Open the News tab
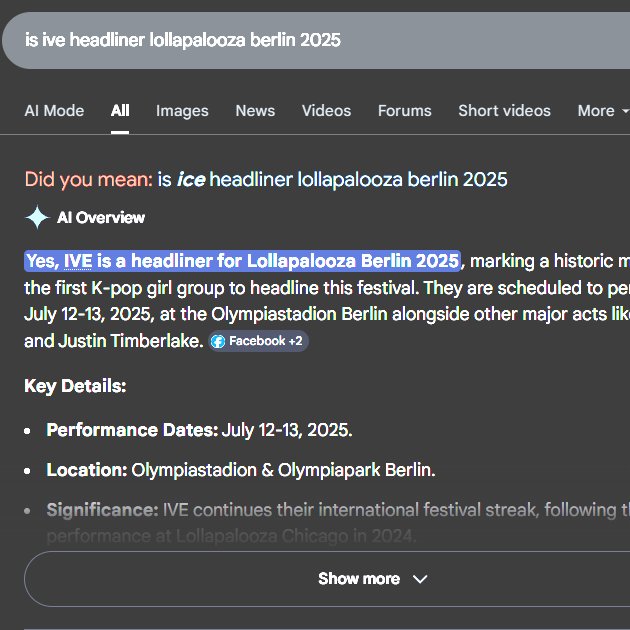Viewport: 630px width, 630px height. [255, 110]
